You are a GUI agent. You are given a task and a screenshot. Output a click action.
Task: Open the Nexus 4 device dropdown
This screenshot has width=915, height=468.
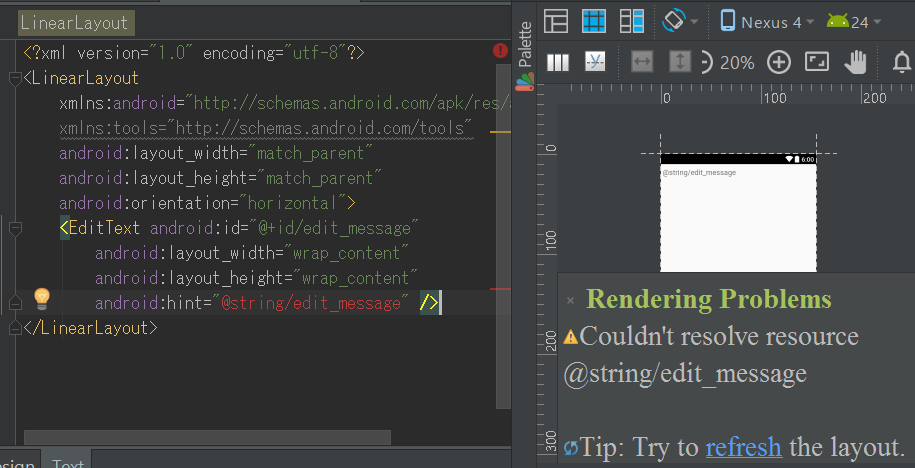pyautogui.click(x=767, y=22)
